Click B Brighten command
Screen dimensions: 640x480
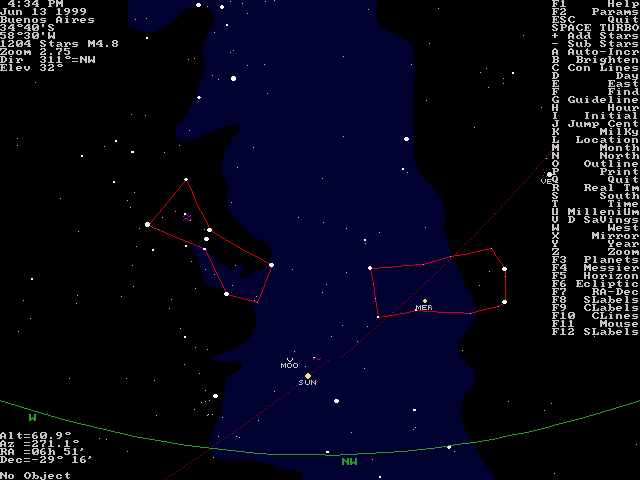click(x=596, y=60)
